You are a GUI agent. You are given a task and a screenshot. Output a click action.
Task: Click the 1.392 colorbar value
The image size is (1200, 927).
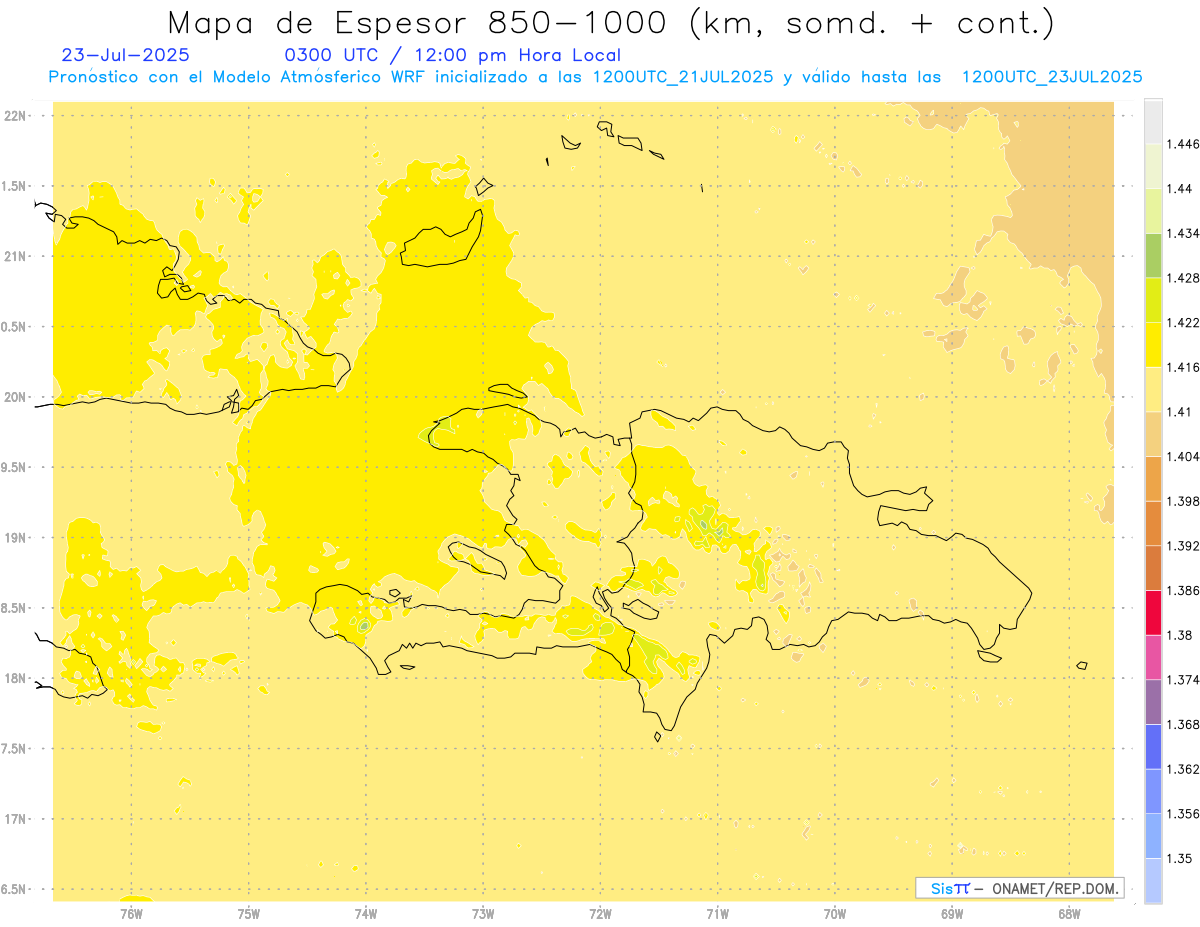1183,546
